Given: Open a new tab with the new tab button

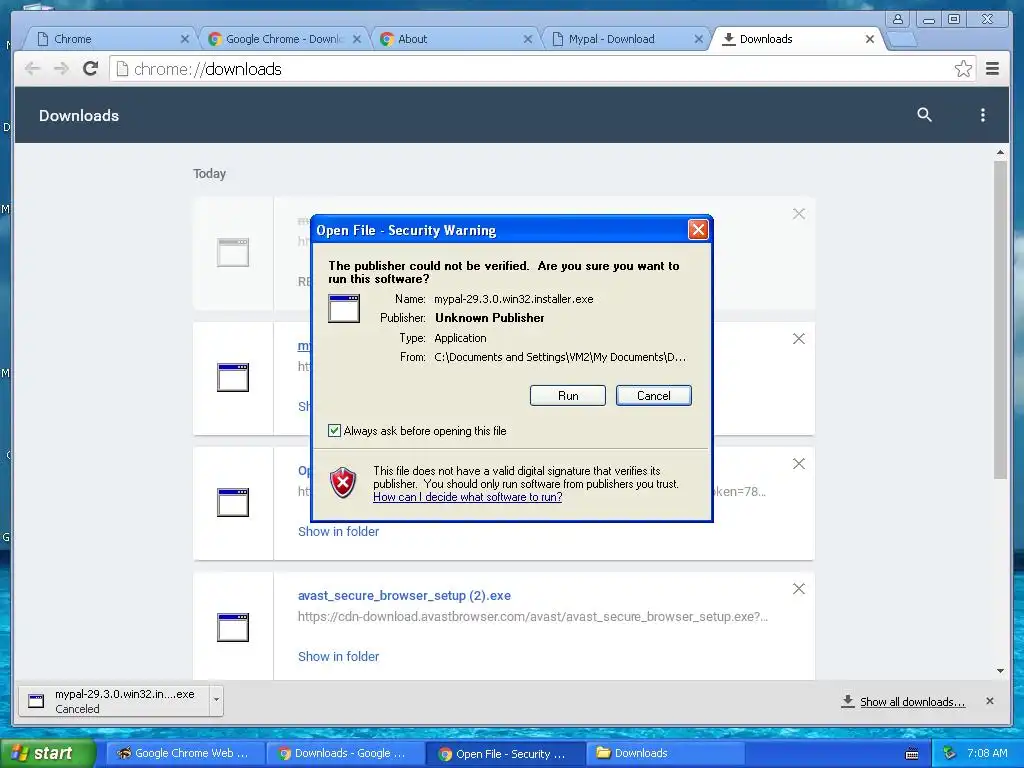Looking at the screenshot, I should click(902, 40).
